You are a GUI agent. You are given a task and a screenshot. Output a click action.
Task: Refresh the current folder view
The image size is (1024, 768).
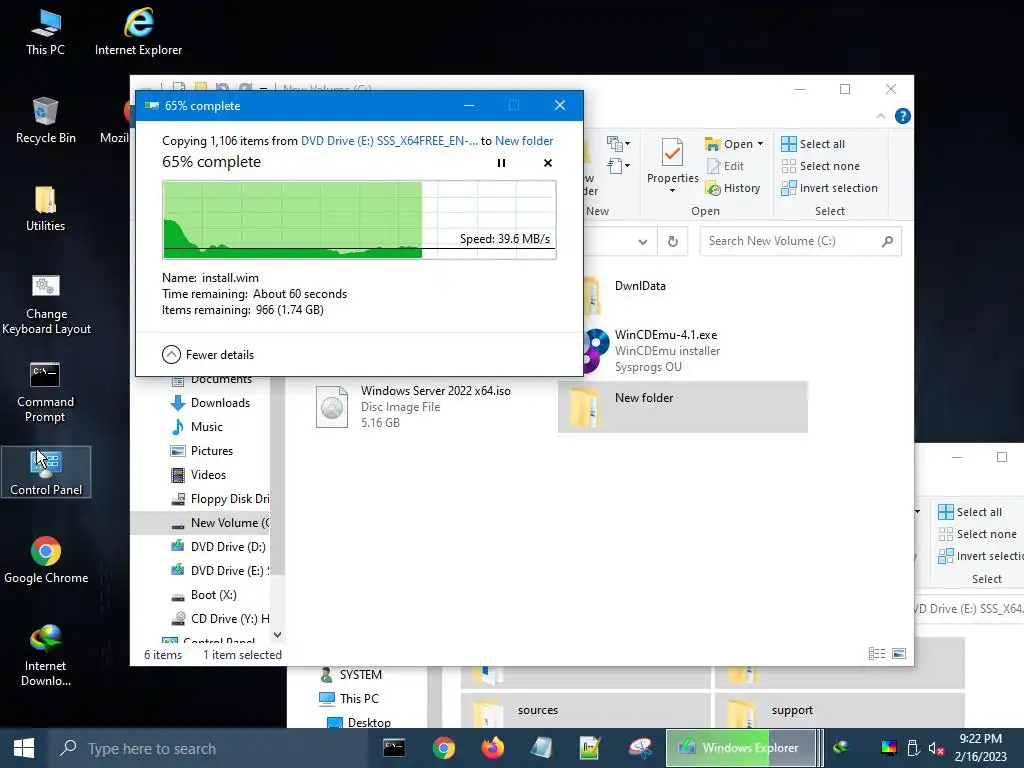pos(673,242)
